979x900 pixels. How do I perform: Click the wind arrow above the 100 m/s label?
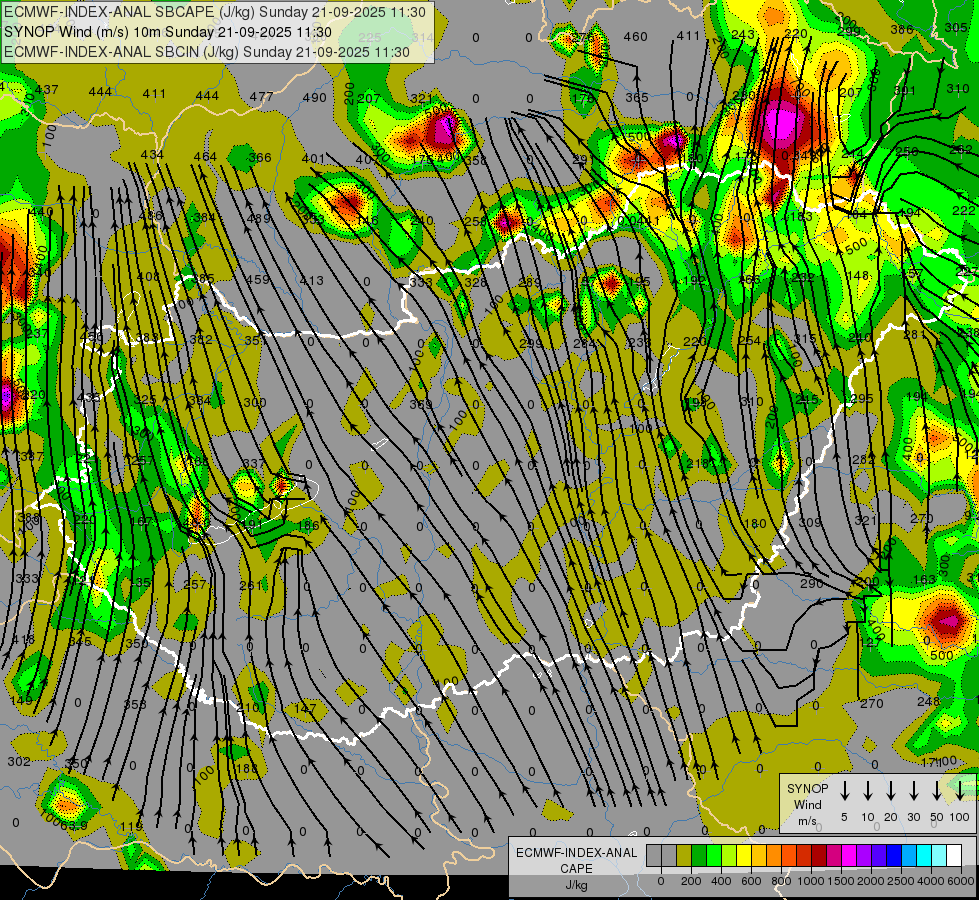coord(960,789)
